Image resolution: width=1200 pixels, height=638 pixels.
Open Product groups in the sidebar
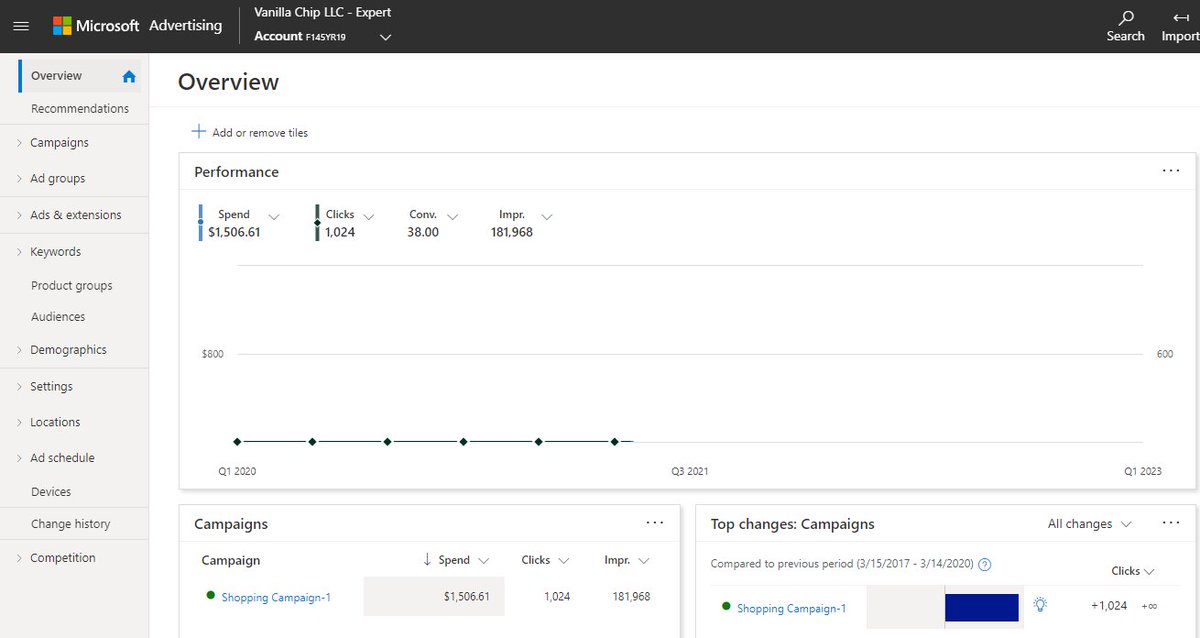tap(72, 286)
